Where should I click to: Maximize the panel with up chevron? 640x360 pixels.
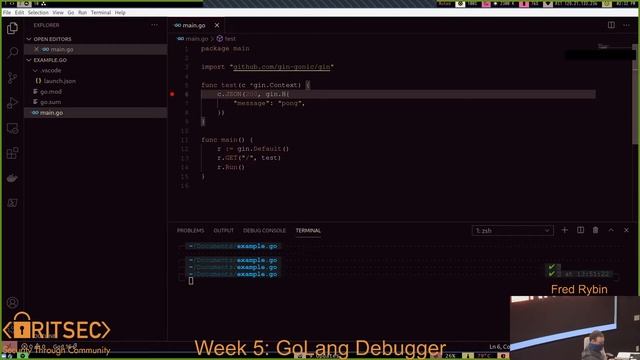(x=611, y=230)
